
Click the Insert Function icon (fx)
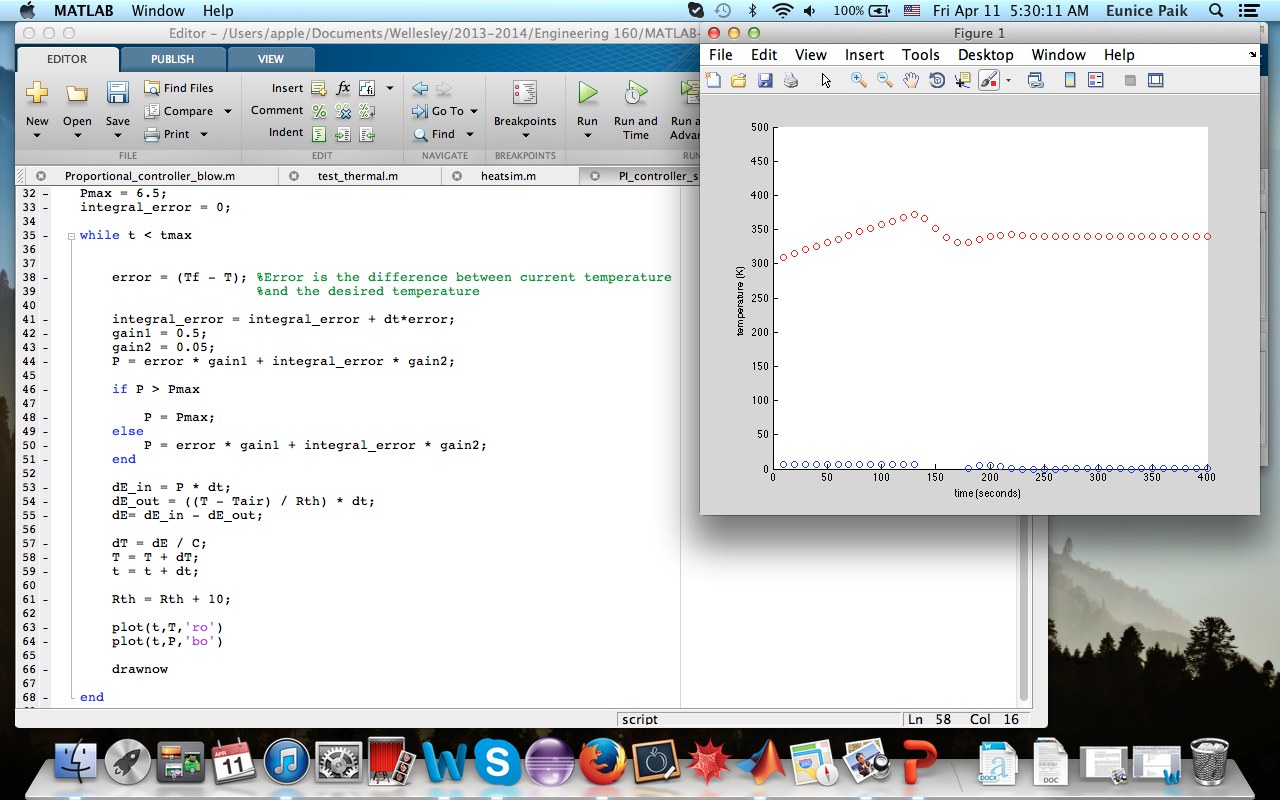pos(344,88)
